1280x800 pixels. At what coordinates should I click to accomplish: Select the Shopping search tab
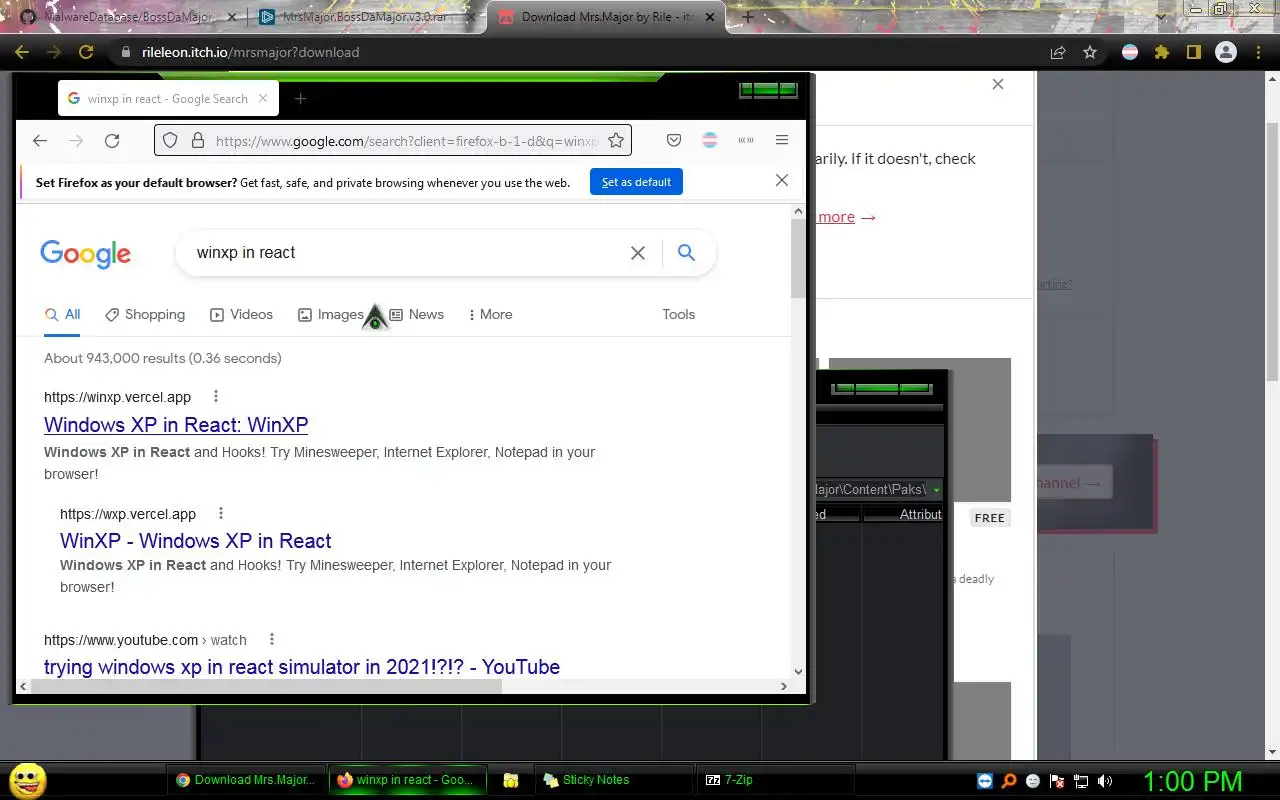tap(145, 314)
